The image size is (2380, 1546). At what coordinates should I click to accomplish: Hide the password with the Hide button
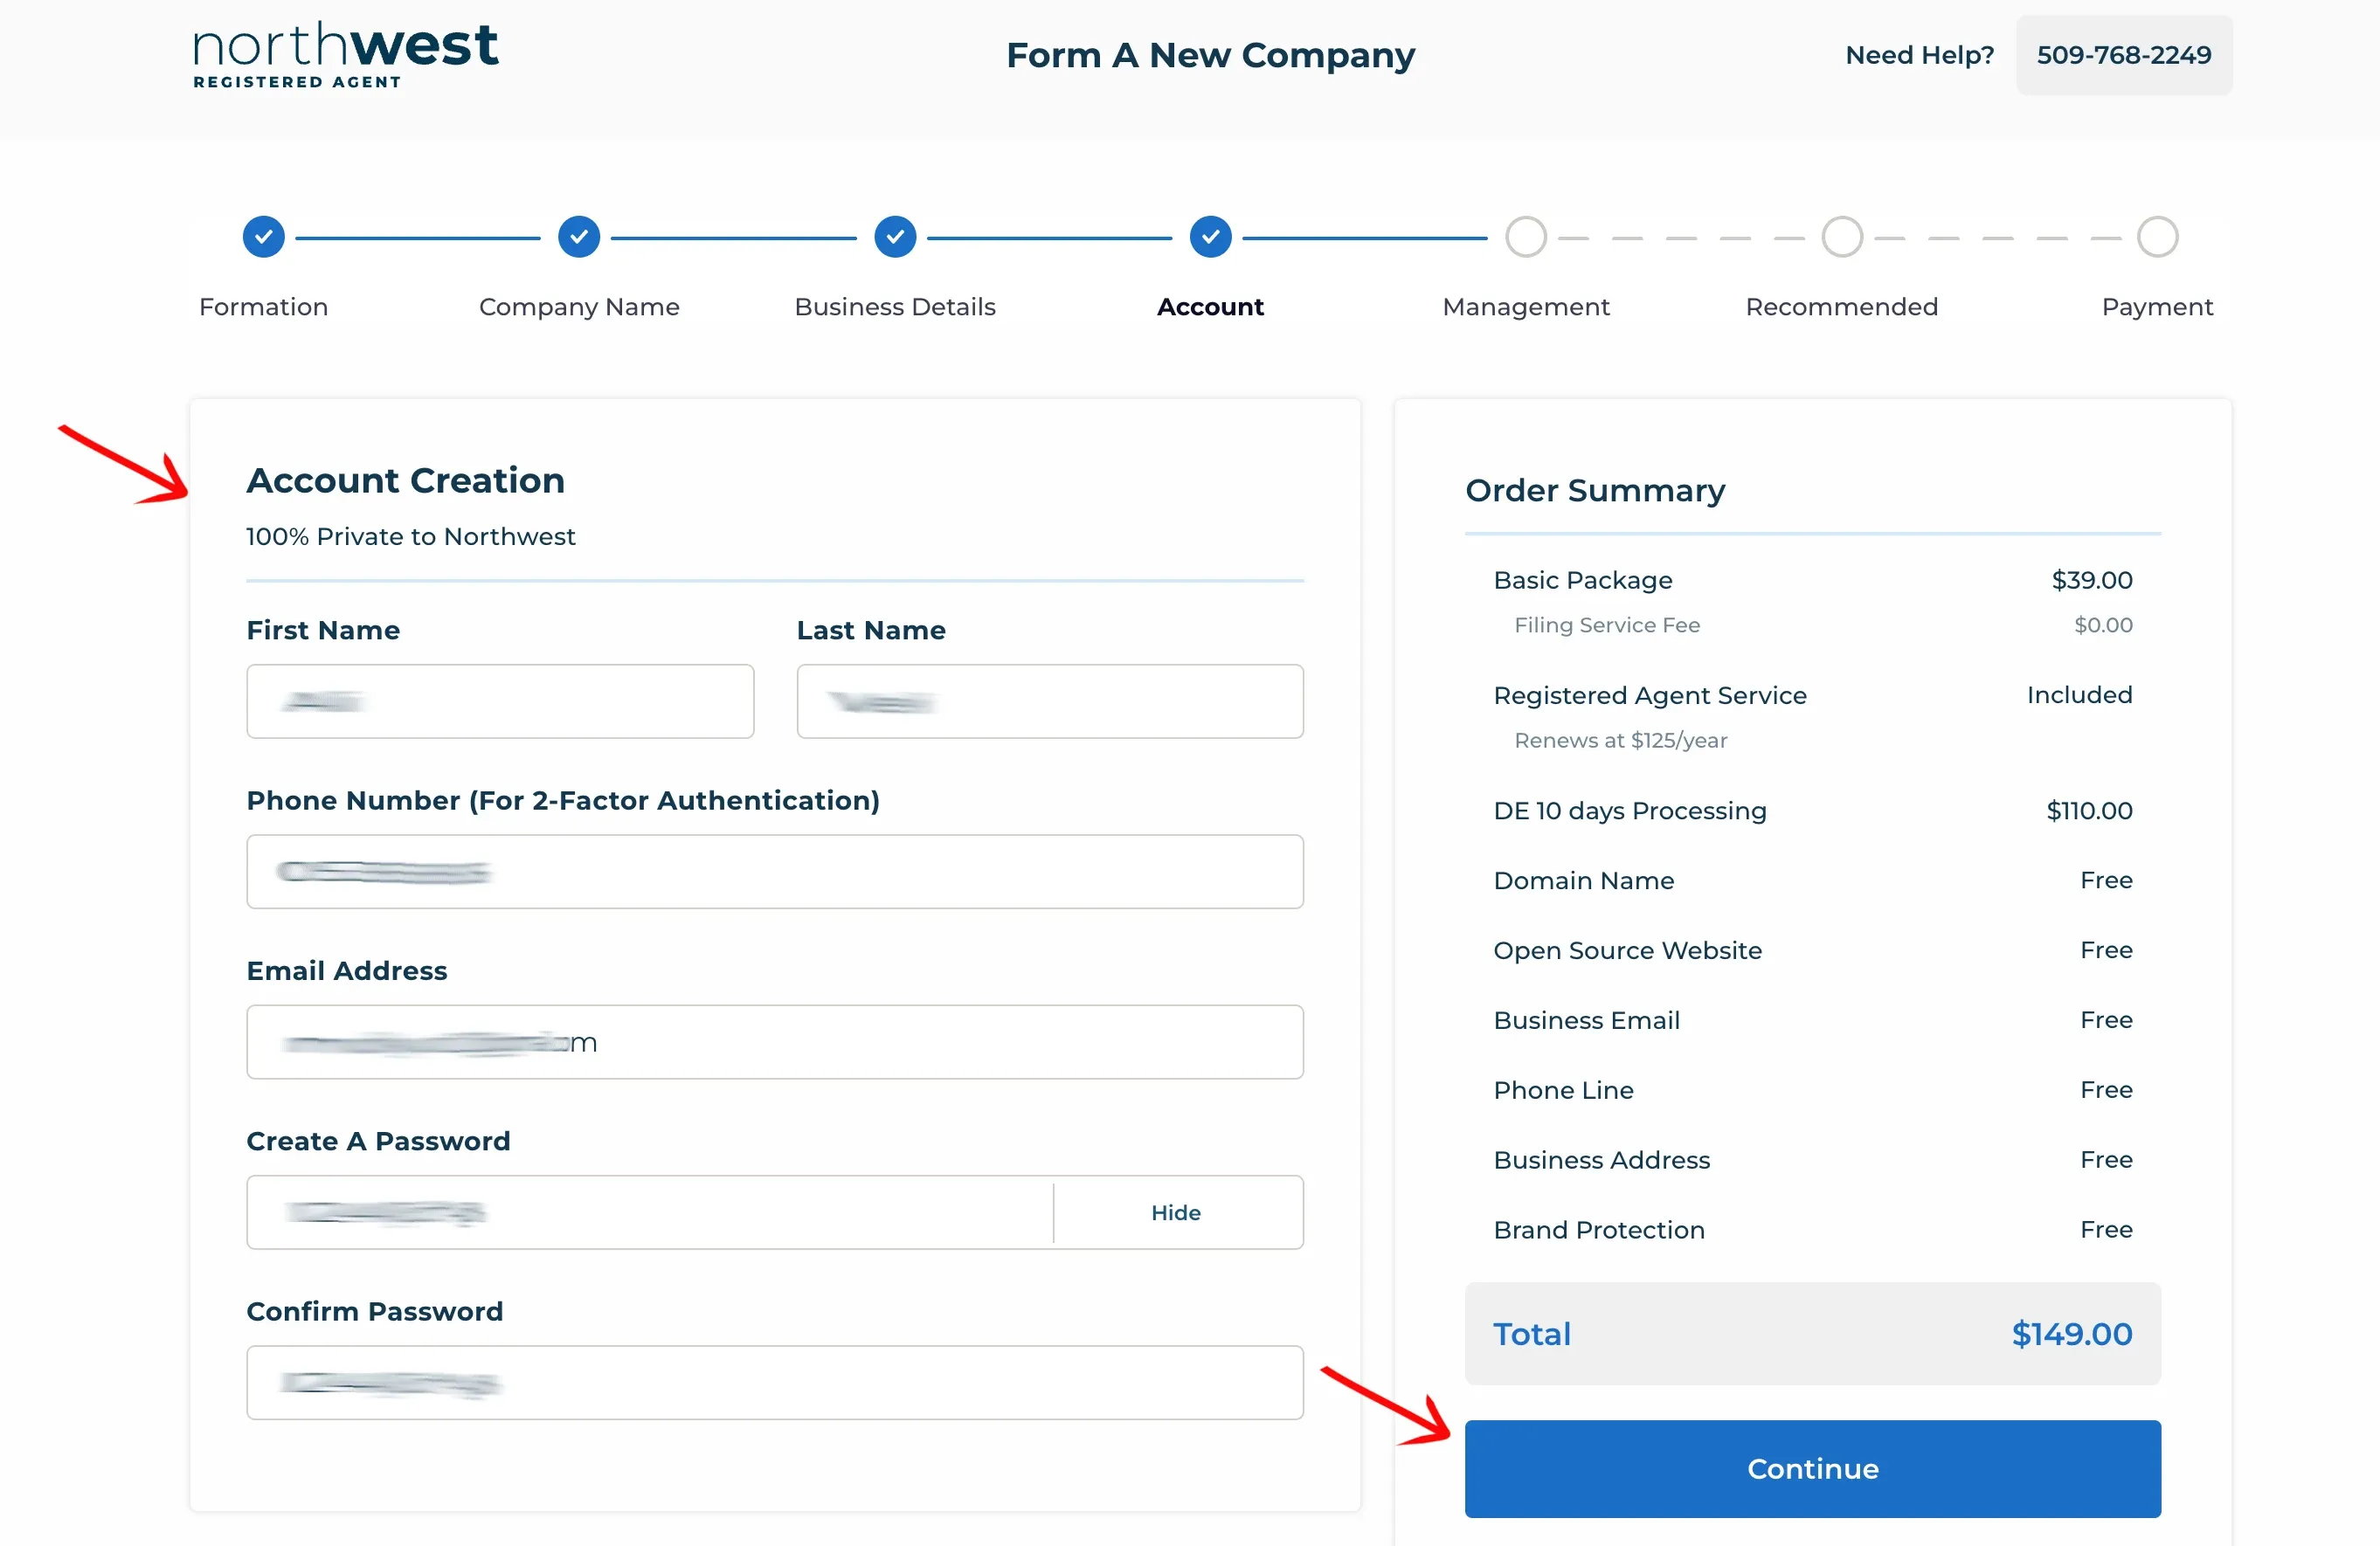(x=1176, y=1212)
